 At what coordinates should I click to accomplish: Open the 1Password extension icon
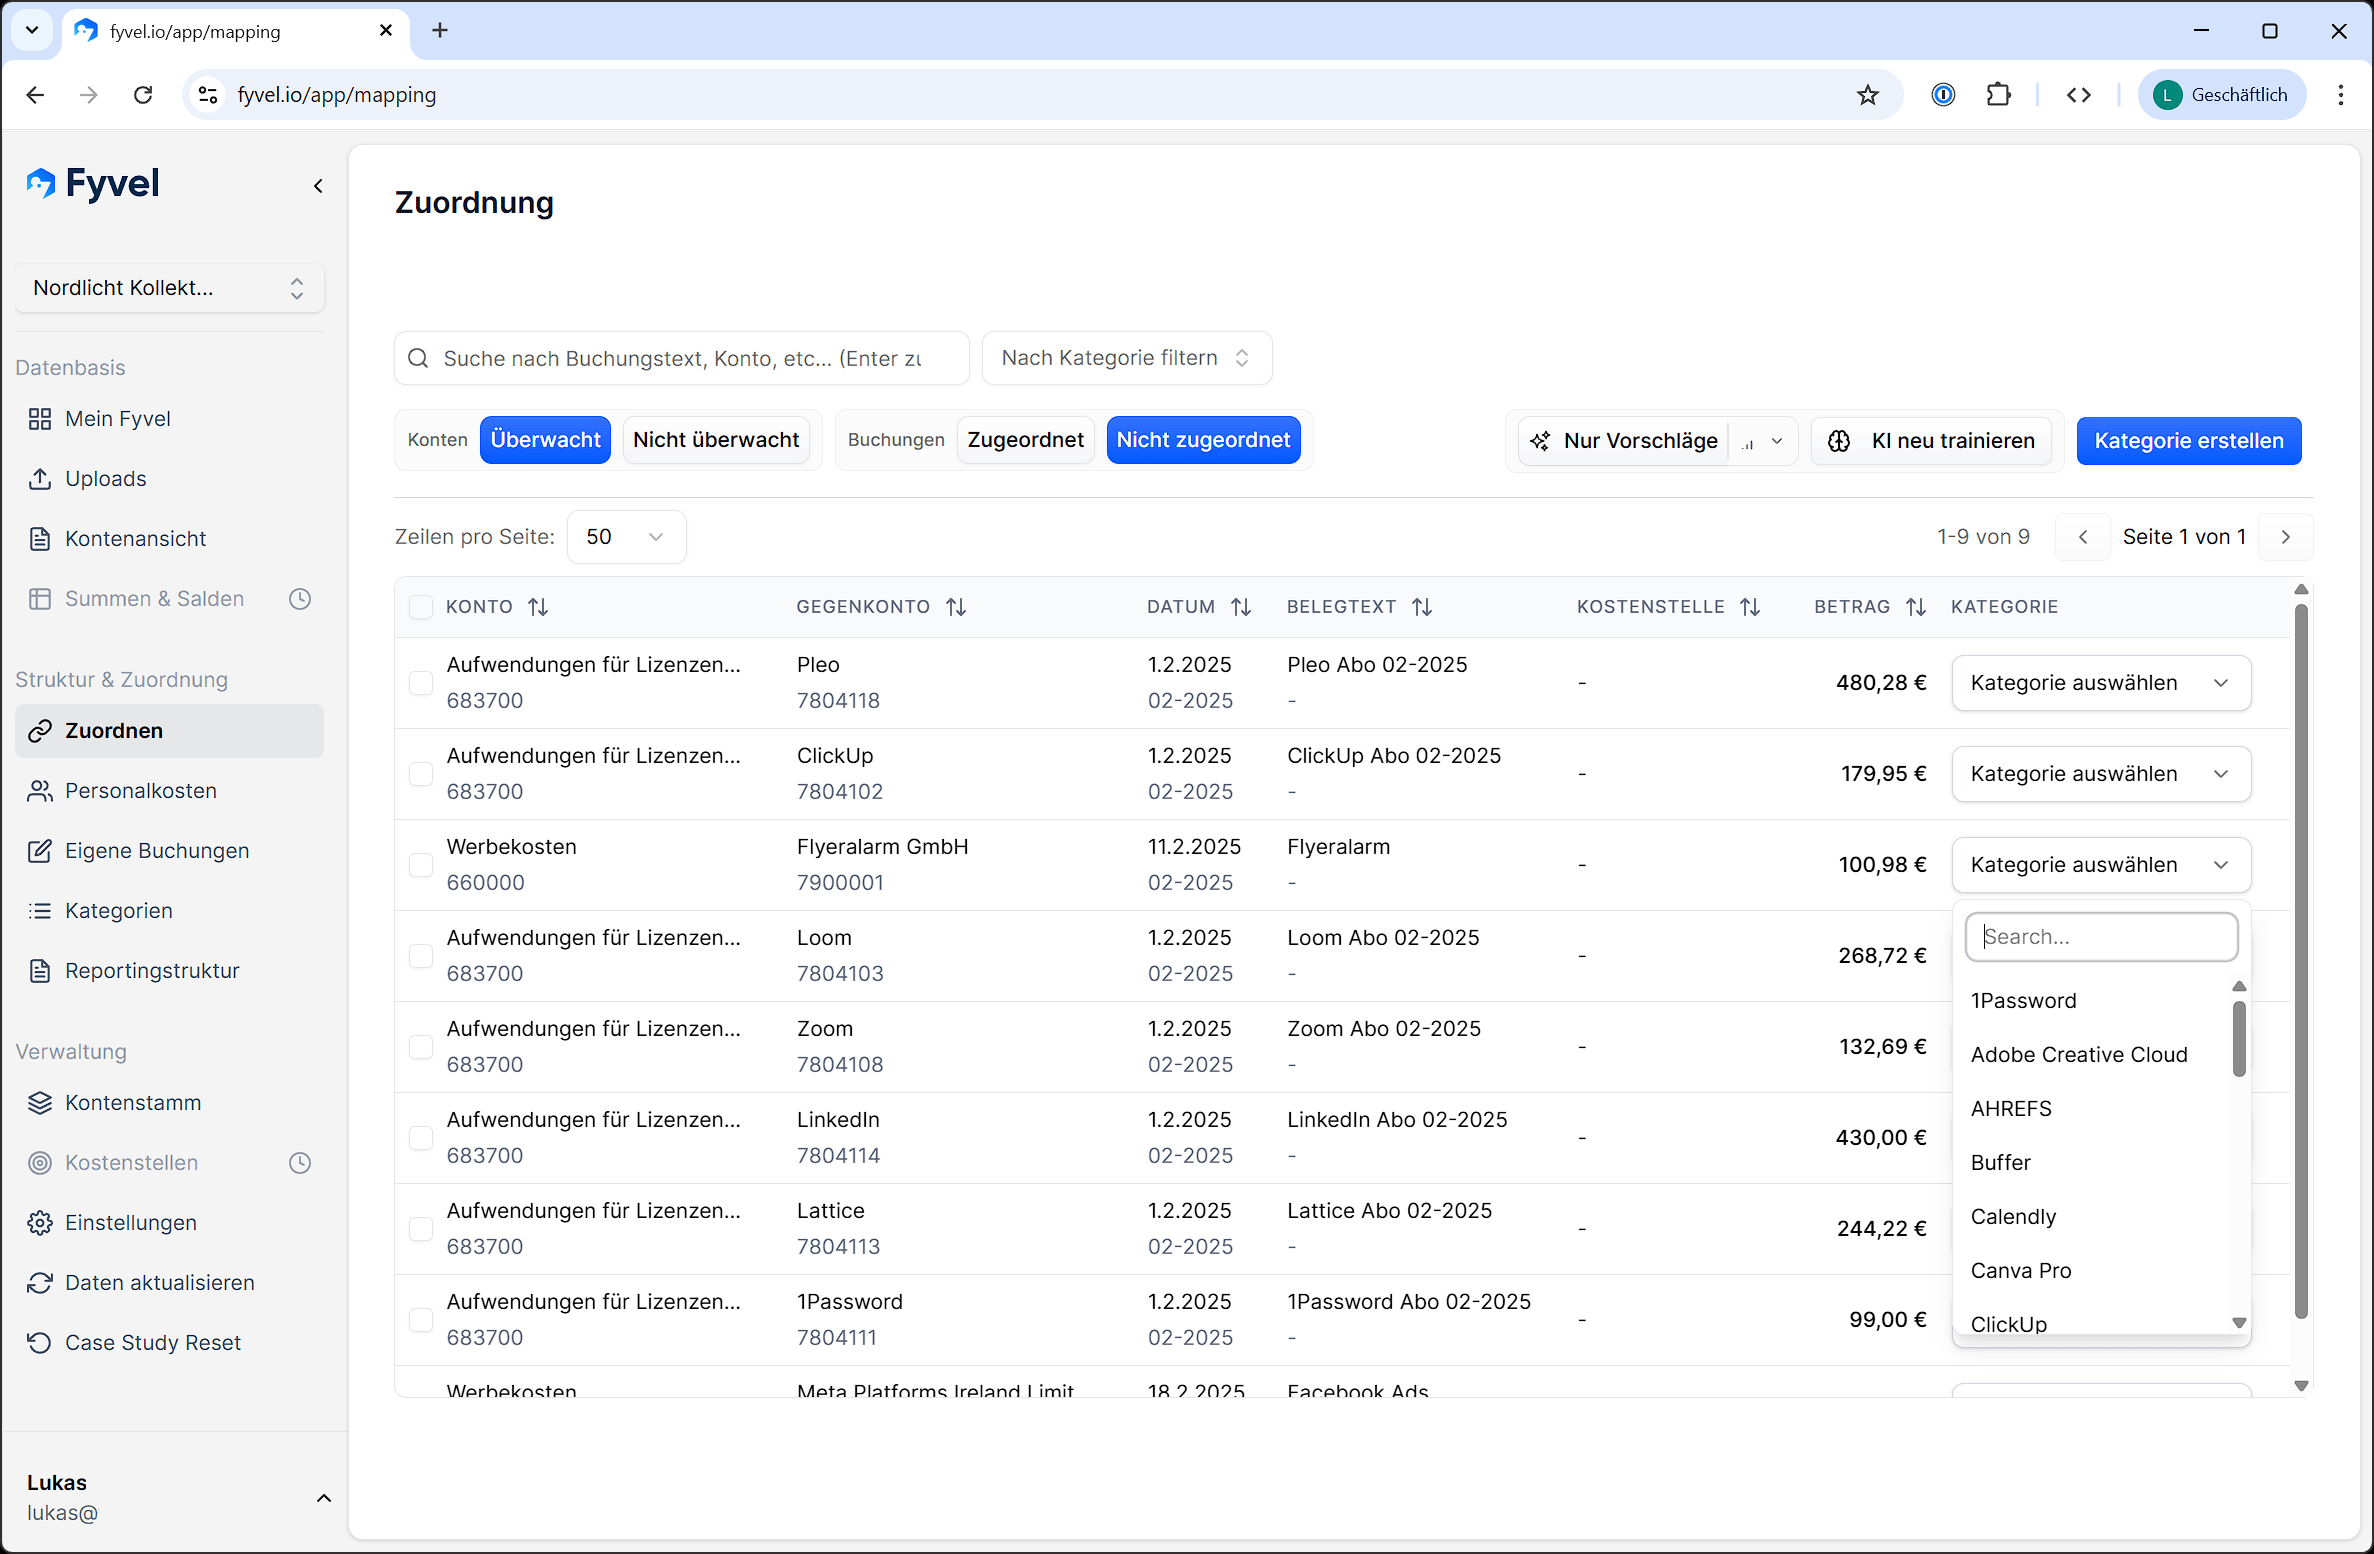pos(1943,95)
